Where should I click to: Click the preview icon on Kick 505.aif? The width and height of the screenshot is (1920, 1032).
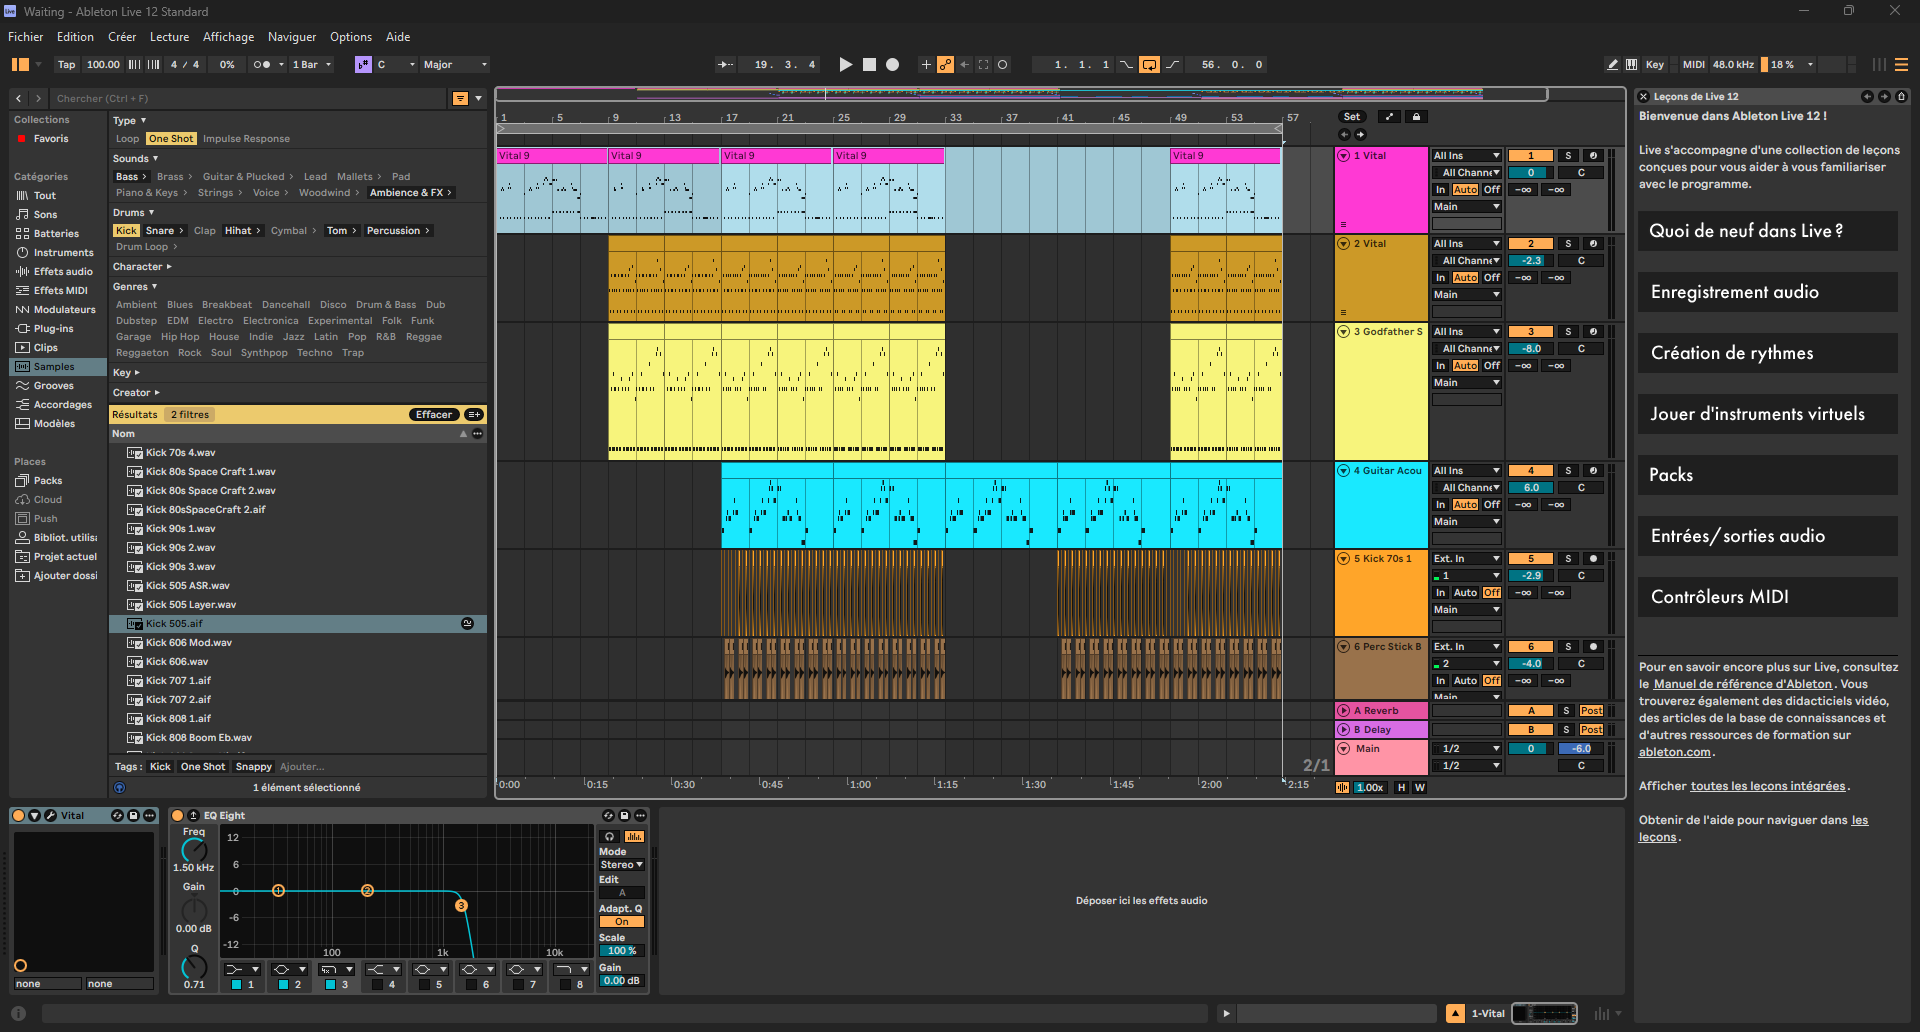[467, 624]
